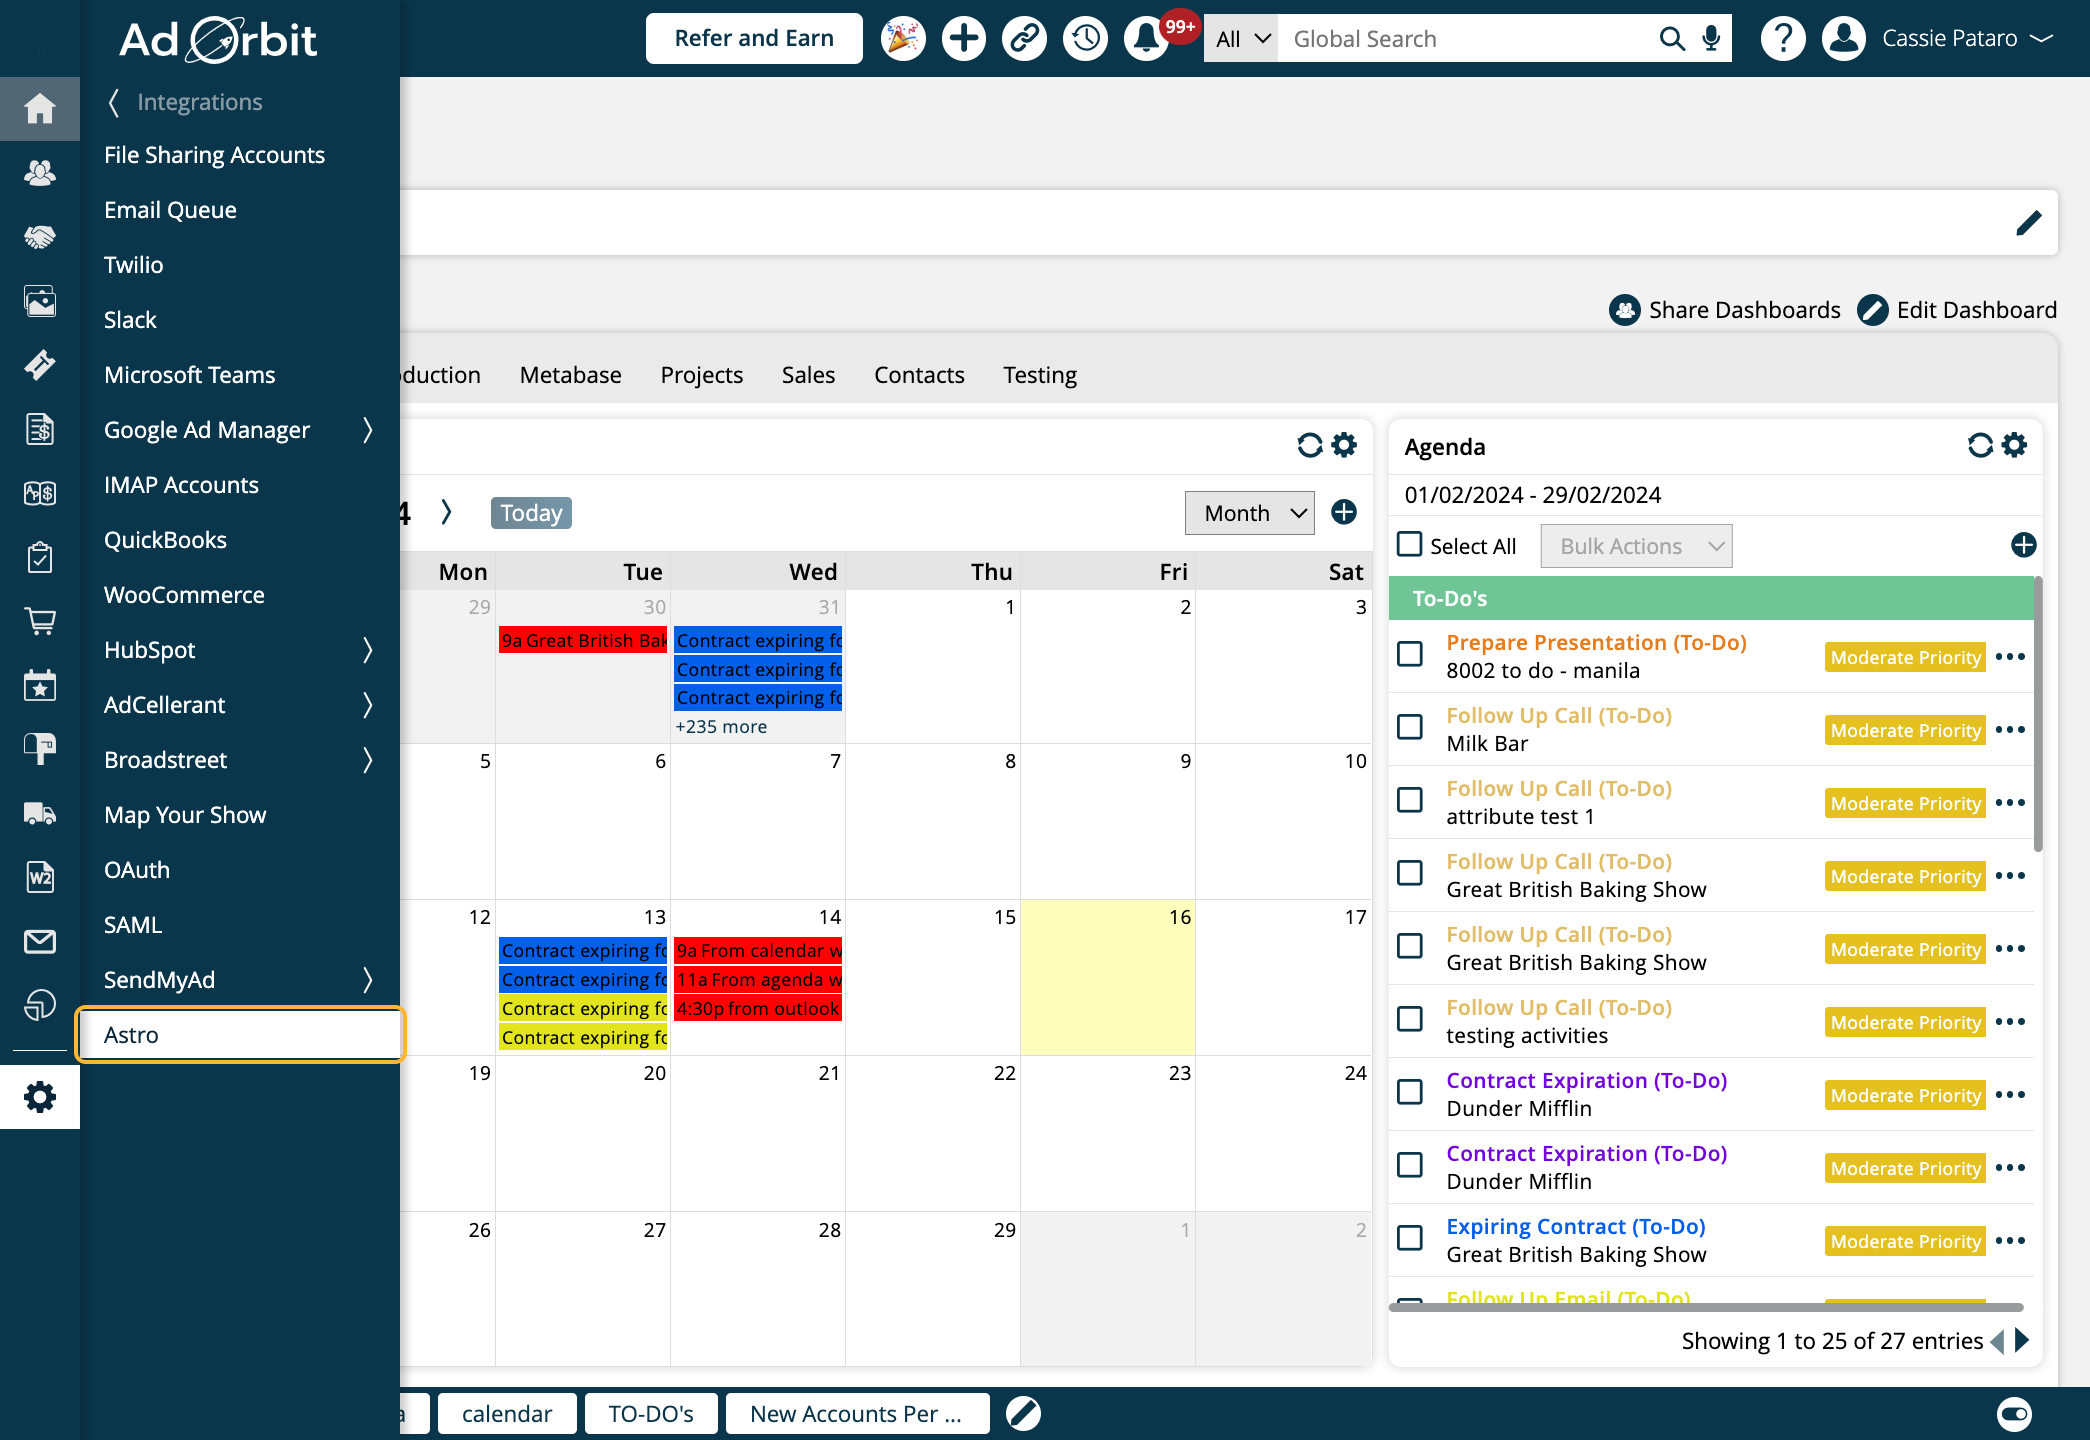
Task: Click the pencil edit icon in banner
Action: pos(2029,222)
